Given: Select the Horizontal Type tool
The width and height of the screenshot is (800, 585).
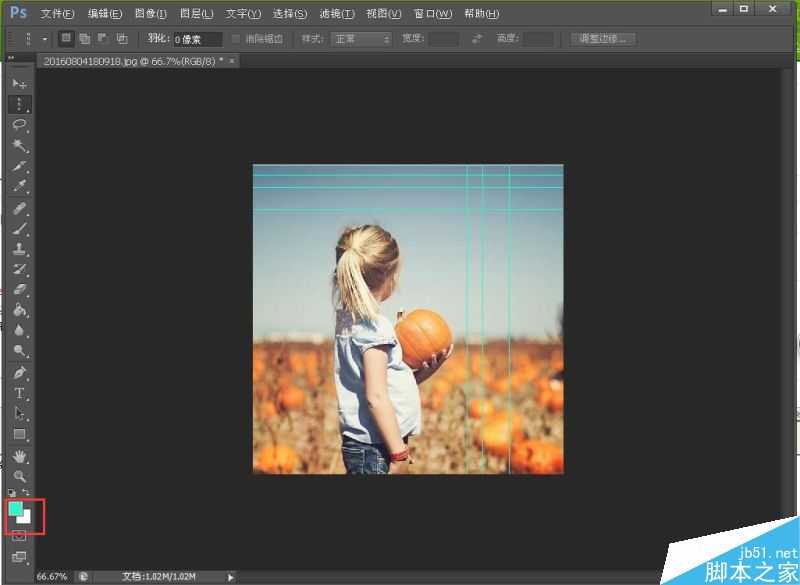Looking at the screenshot, I should pyautogui.click(x=19, y=393).
